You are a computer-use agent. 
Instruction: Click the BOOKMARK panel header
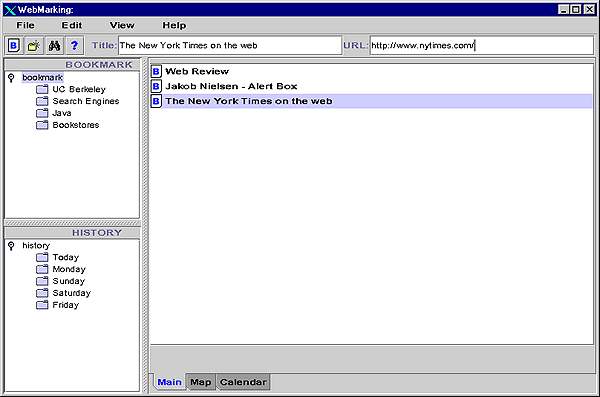point(72,64)
